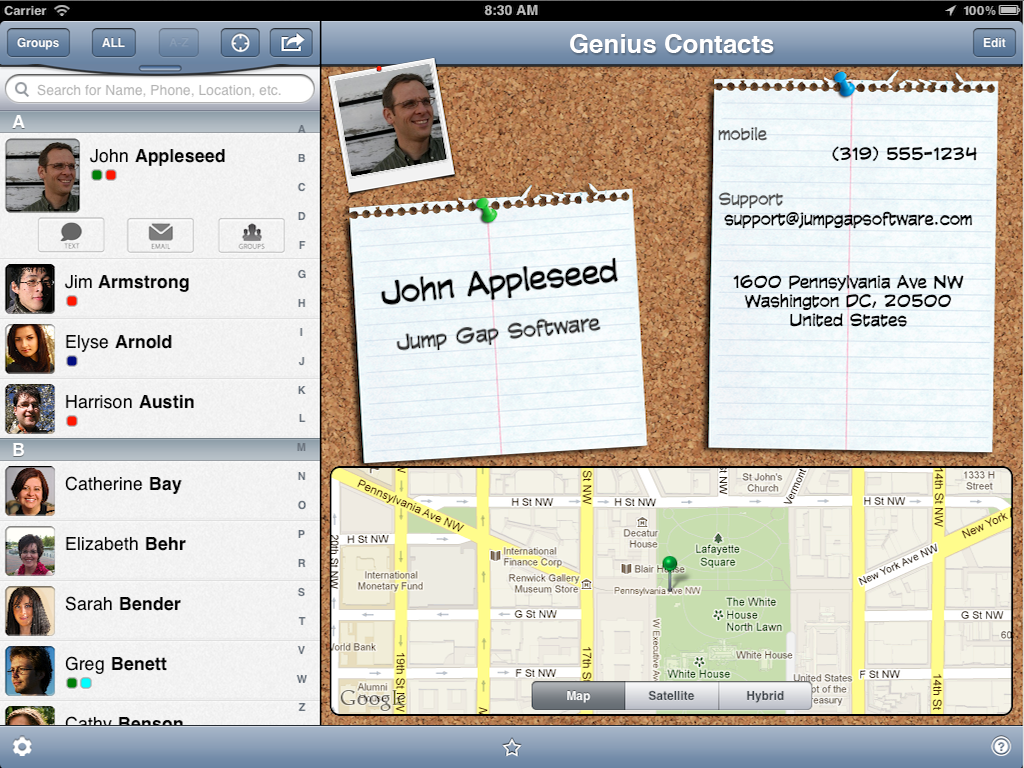Compose email to John Appleseed
Viewport: 1024px width, 768px height.
pos(161,235)
